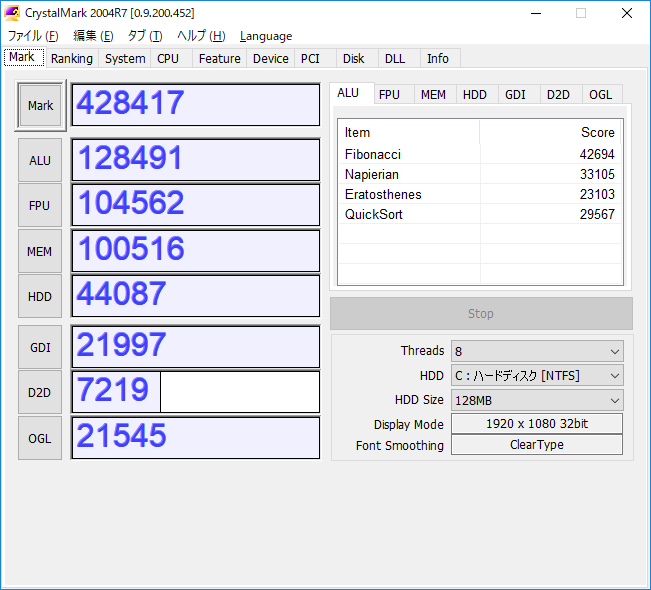Select the Eratosthenes row

coord(480,194)
